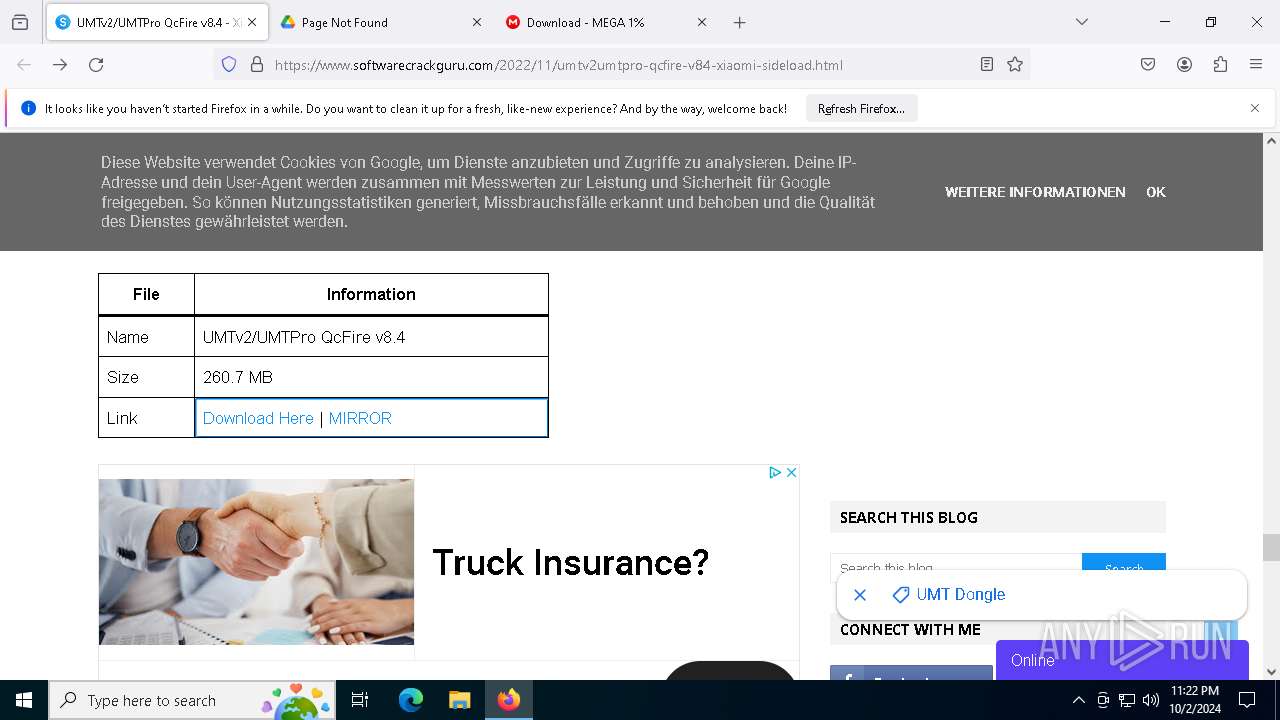
Task: Open Task View on taskbar
Action: coord(360,700)
